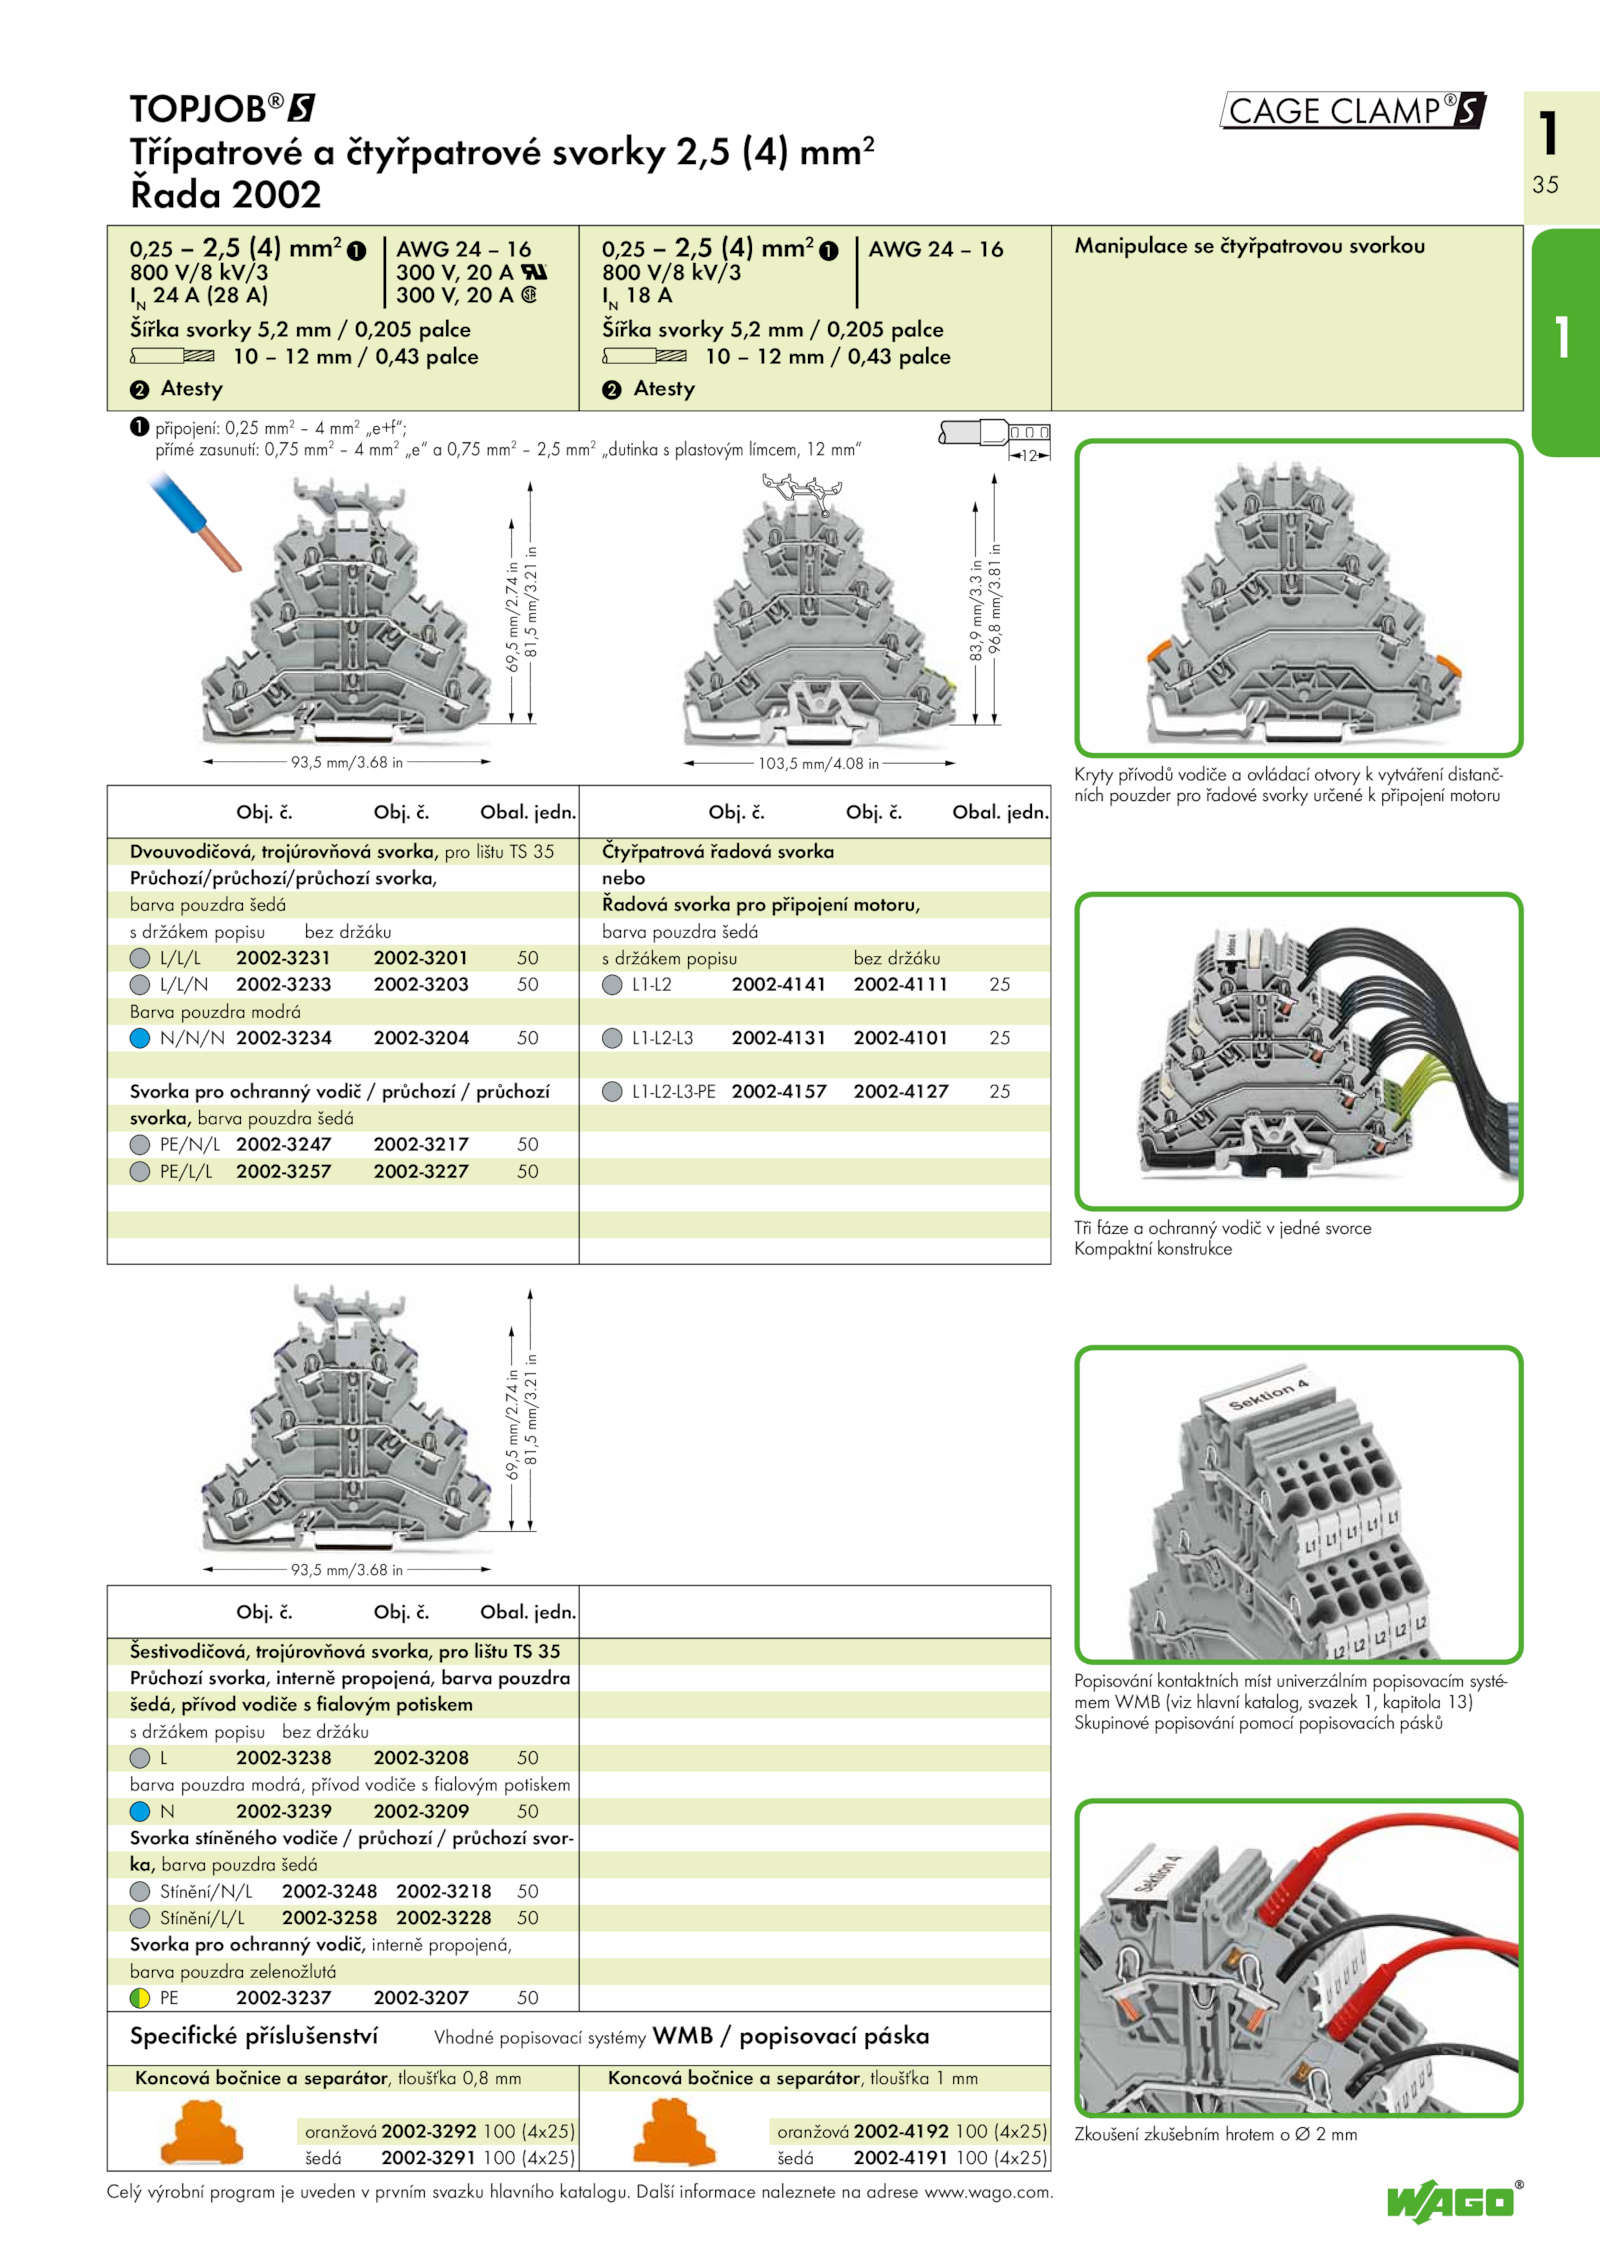Screen dimensions: 1600x2263
Task: Click the gray L/L/N color circle
Action: pos(140,985)
